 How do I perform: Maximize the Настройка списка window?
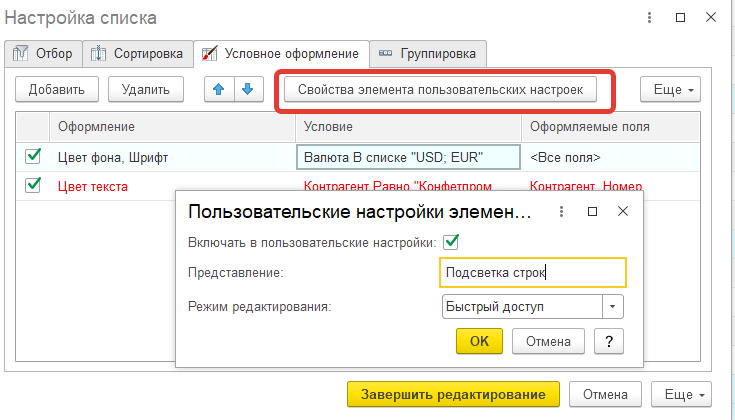(x=680, y=18)
